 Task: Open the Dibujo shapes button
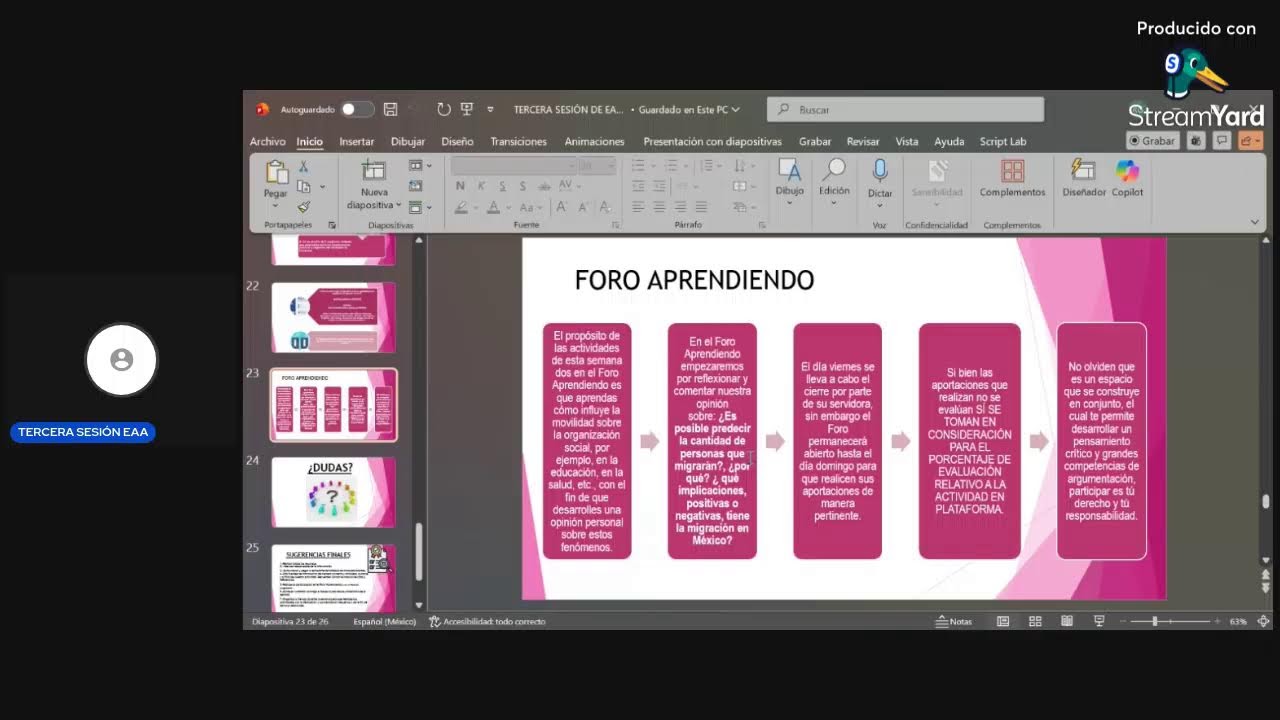pyautogui.click(x=789, y=180)
